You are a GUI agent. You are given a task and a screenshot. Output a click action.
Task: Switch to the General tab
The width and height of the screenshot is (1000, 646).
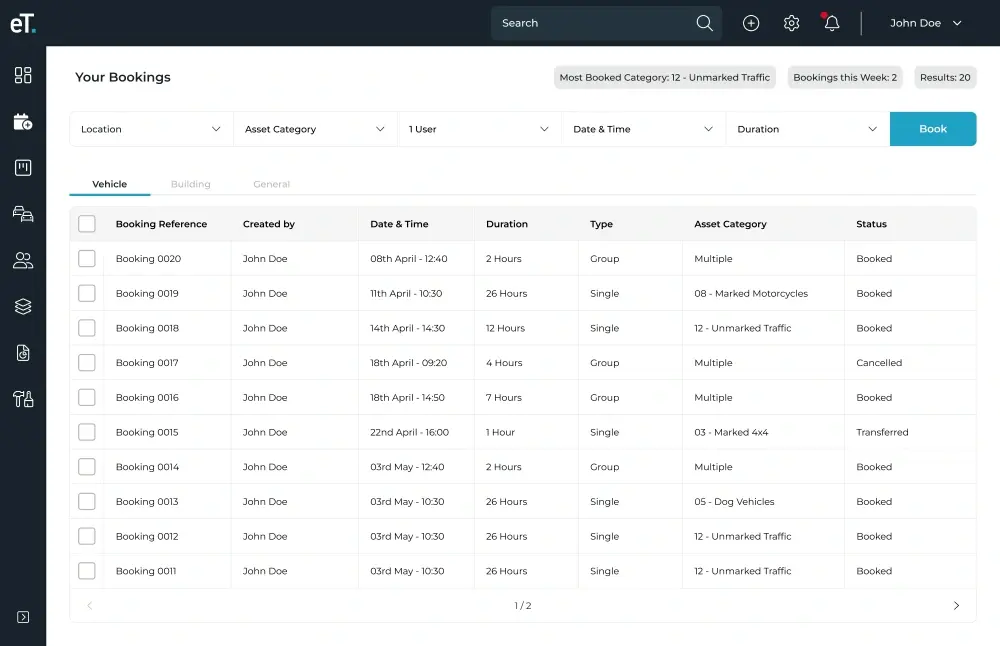(271, 184)
